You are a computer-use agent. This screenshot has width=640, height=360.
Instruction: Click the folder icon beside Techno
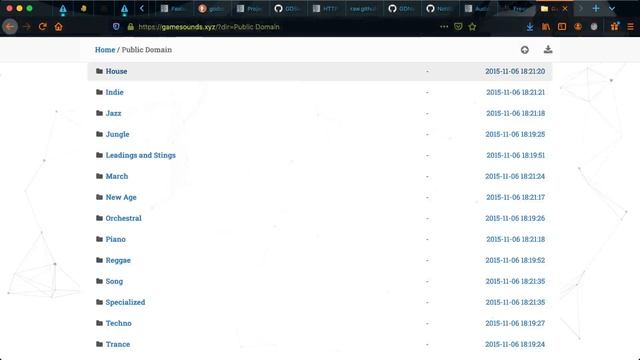99,323
